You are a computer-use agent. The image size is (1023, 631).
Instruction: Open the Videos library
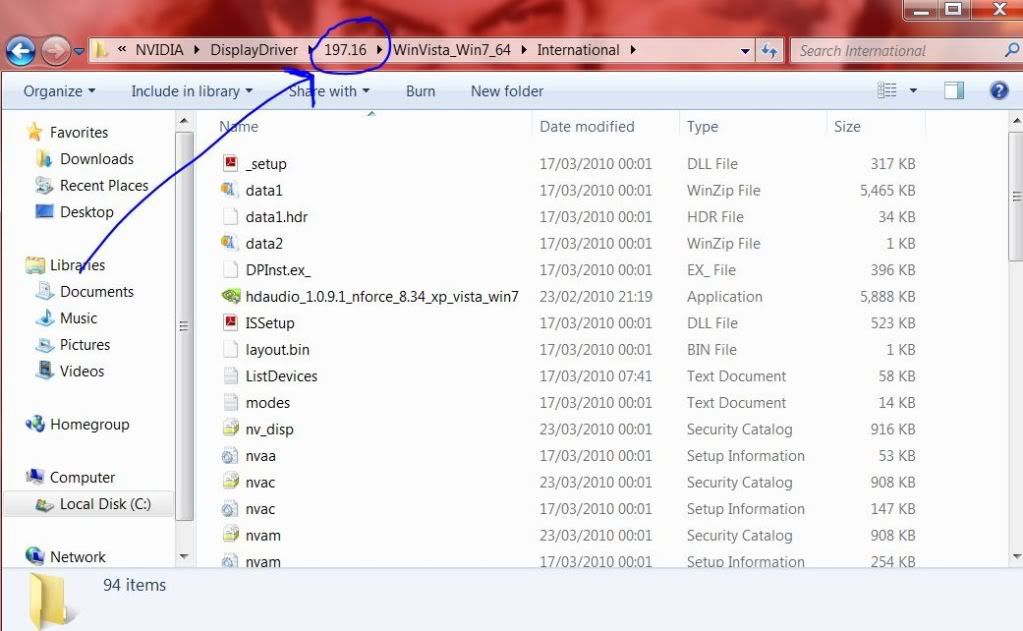[x=82, y=371]
